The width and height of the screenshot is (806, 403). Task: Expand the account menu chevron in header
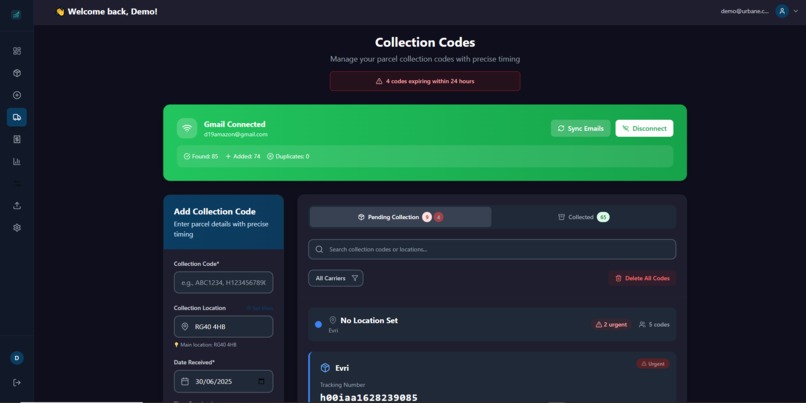(x=796, y=11)
